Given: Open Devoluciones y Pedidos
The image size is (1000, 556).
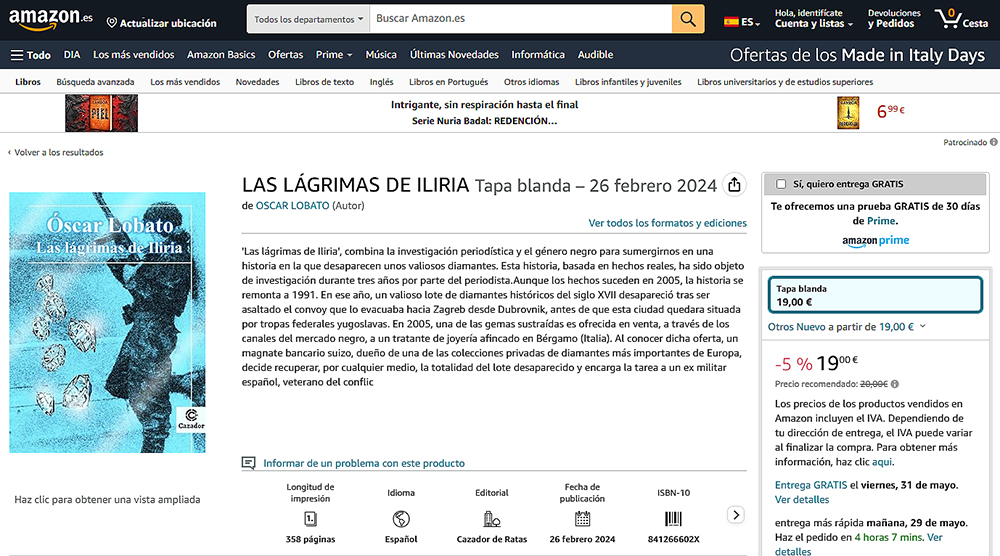Looking at the screenshot, I should coord(894,18).
